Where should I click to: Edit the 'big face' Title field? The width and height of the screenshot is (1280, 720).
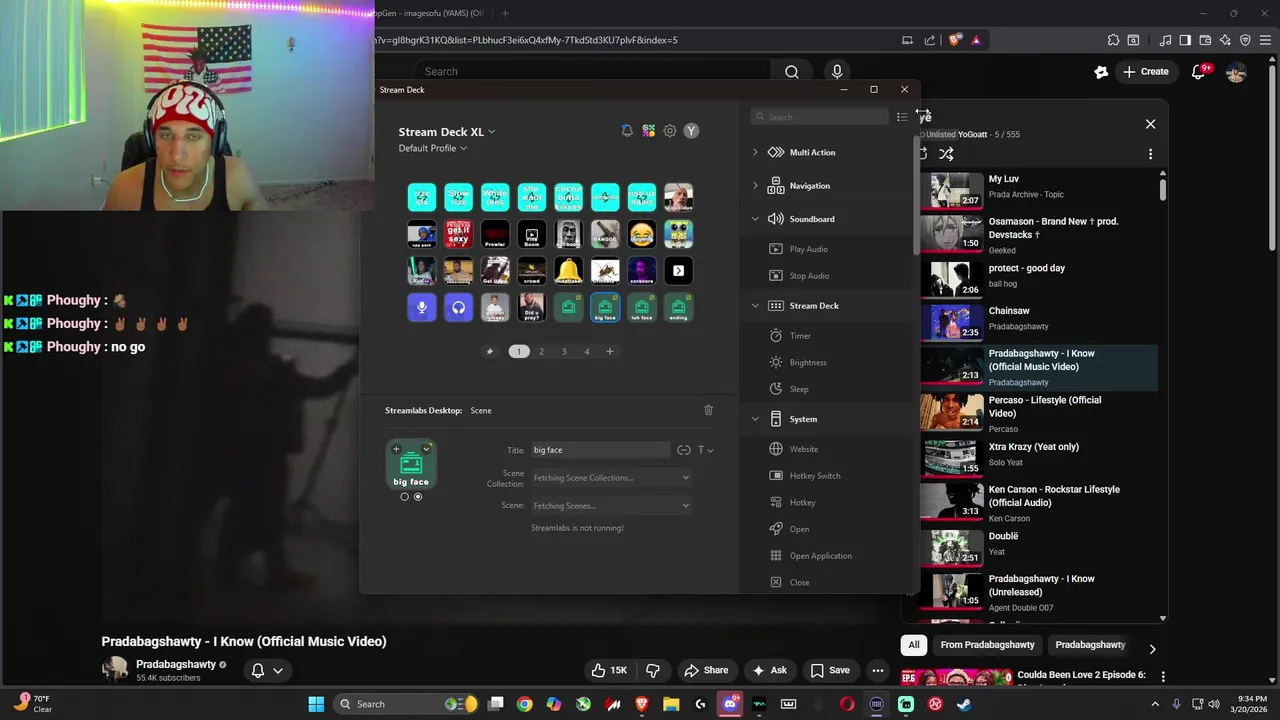[x=600, y=450]
